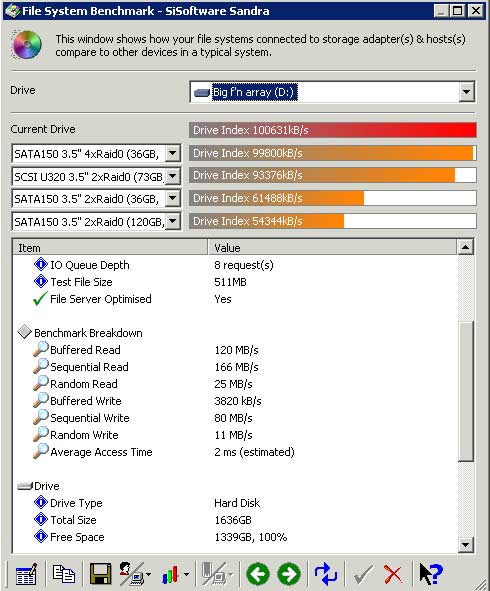This screenshot has height=591, width=490.
Task: Click the copy pages icon
Action: (x=64, y=574)
